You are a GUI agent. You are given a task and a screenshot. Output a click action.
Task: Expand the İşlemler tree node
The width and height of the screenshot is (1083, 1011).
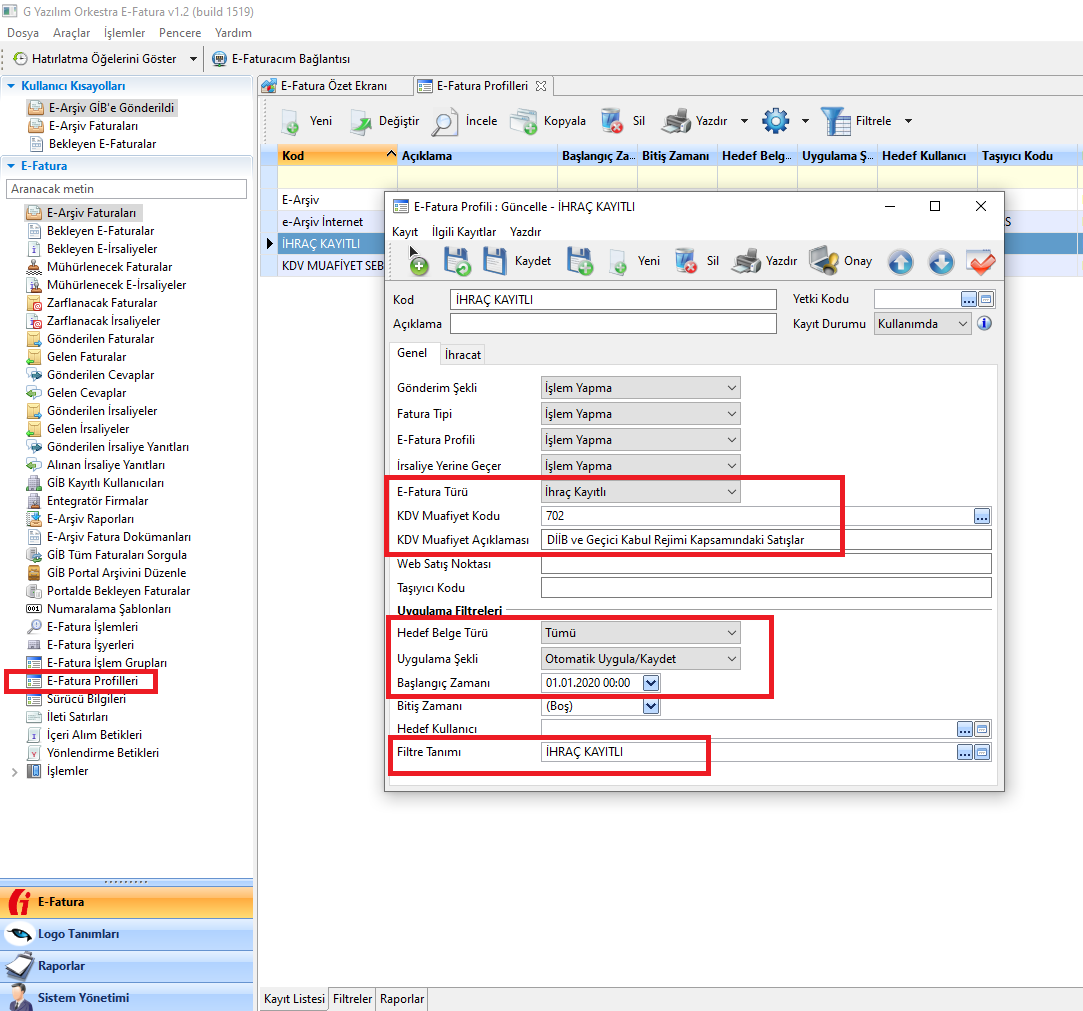(x=14, y=771)
